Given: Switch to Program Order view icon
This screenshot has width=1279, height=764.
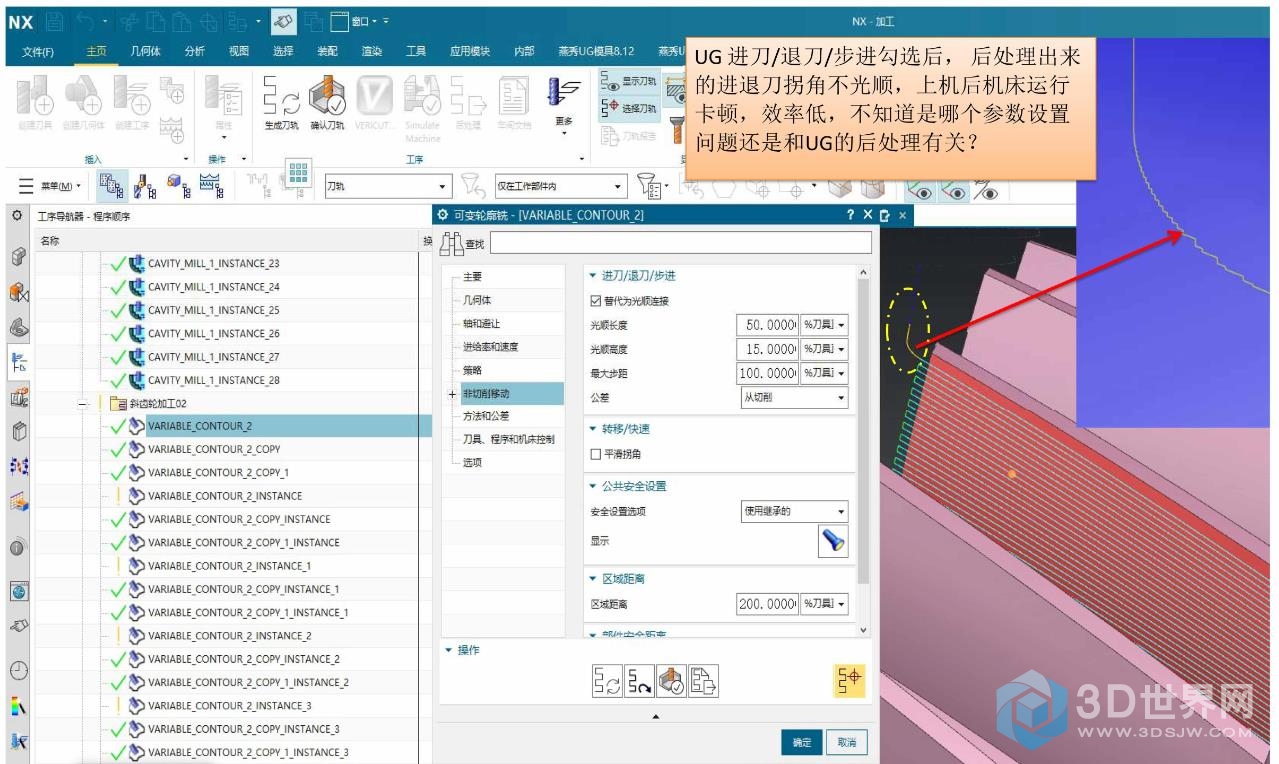Looking at the screenshot, I should pos(113,185).
